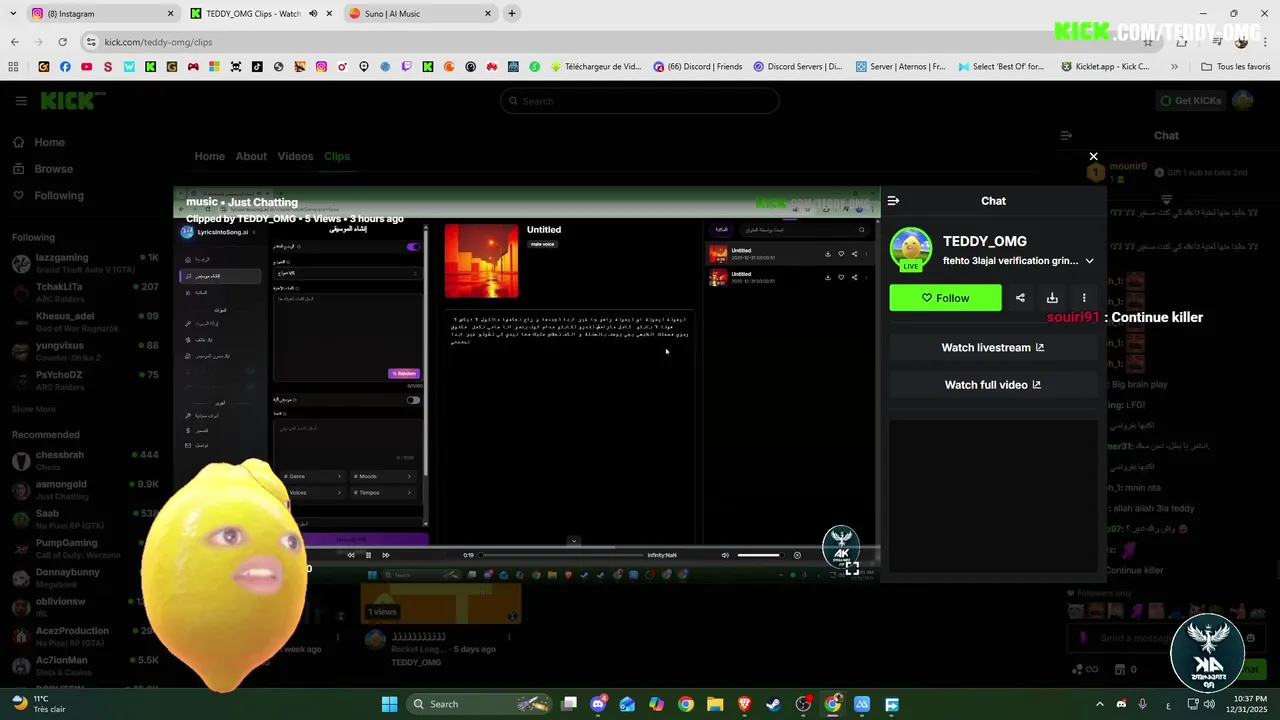Open Khesus_adel channel in sidebar

[85, 322]
